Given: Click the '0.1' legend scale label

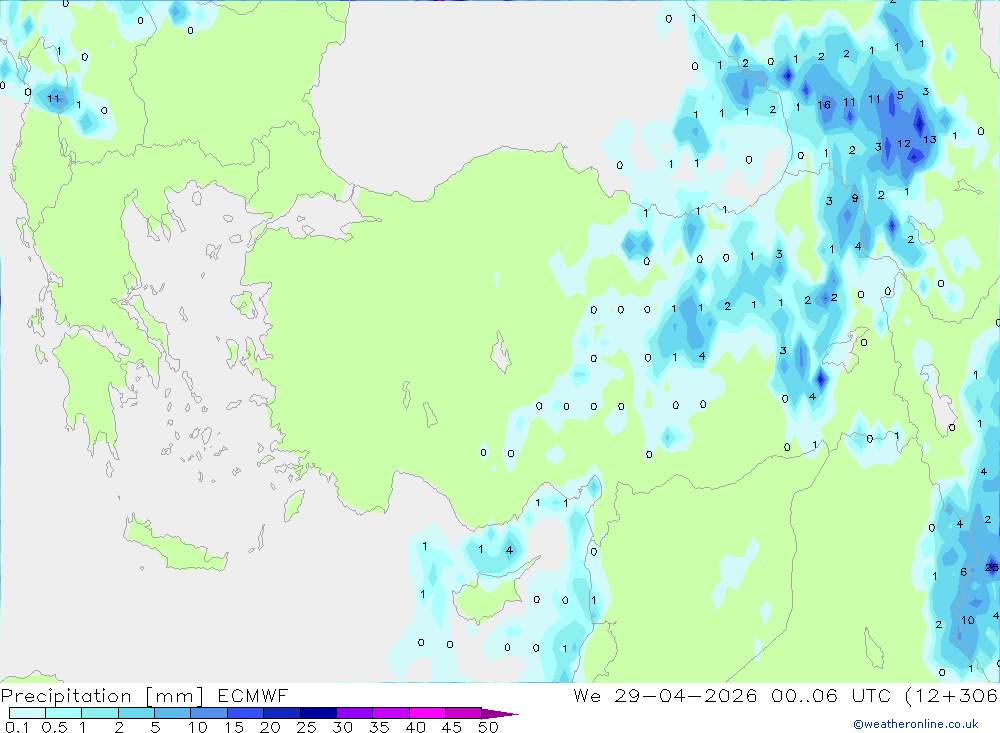Looking at the screenshot, I should coord(17,727).
